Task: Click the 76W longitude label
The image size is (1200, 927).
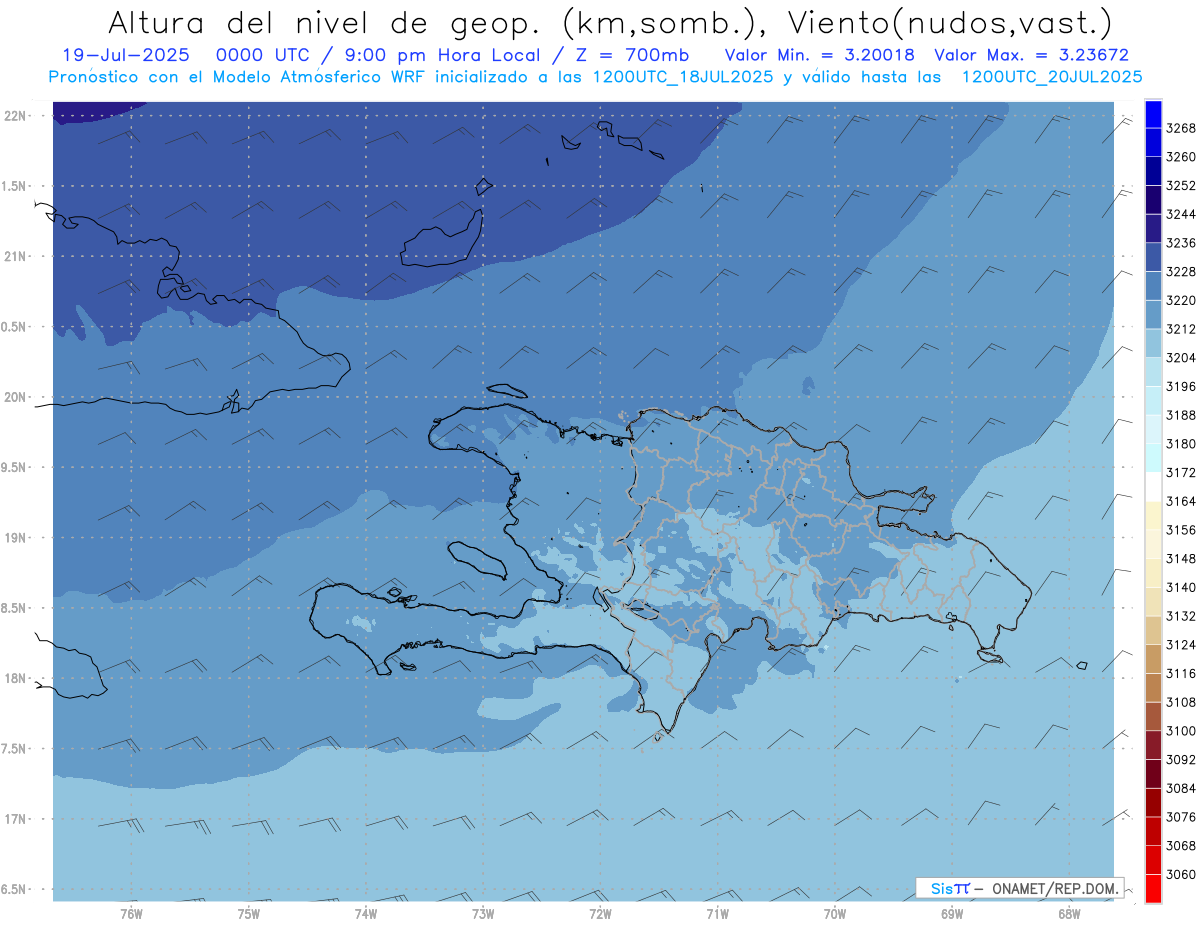Action: (x=131, y=913)
